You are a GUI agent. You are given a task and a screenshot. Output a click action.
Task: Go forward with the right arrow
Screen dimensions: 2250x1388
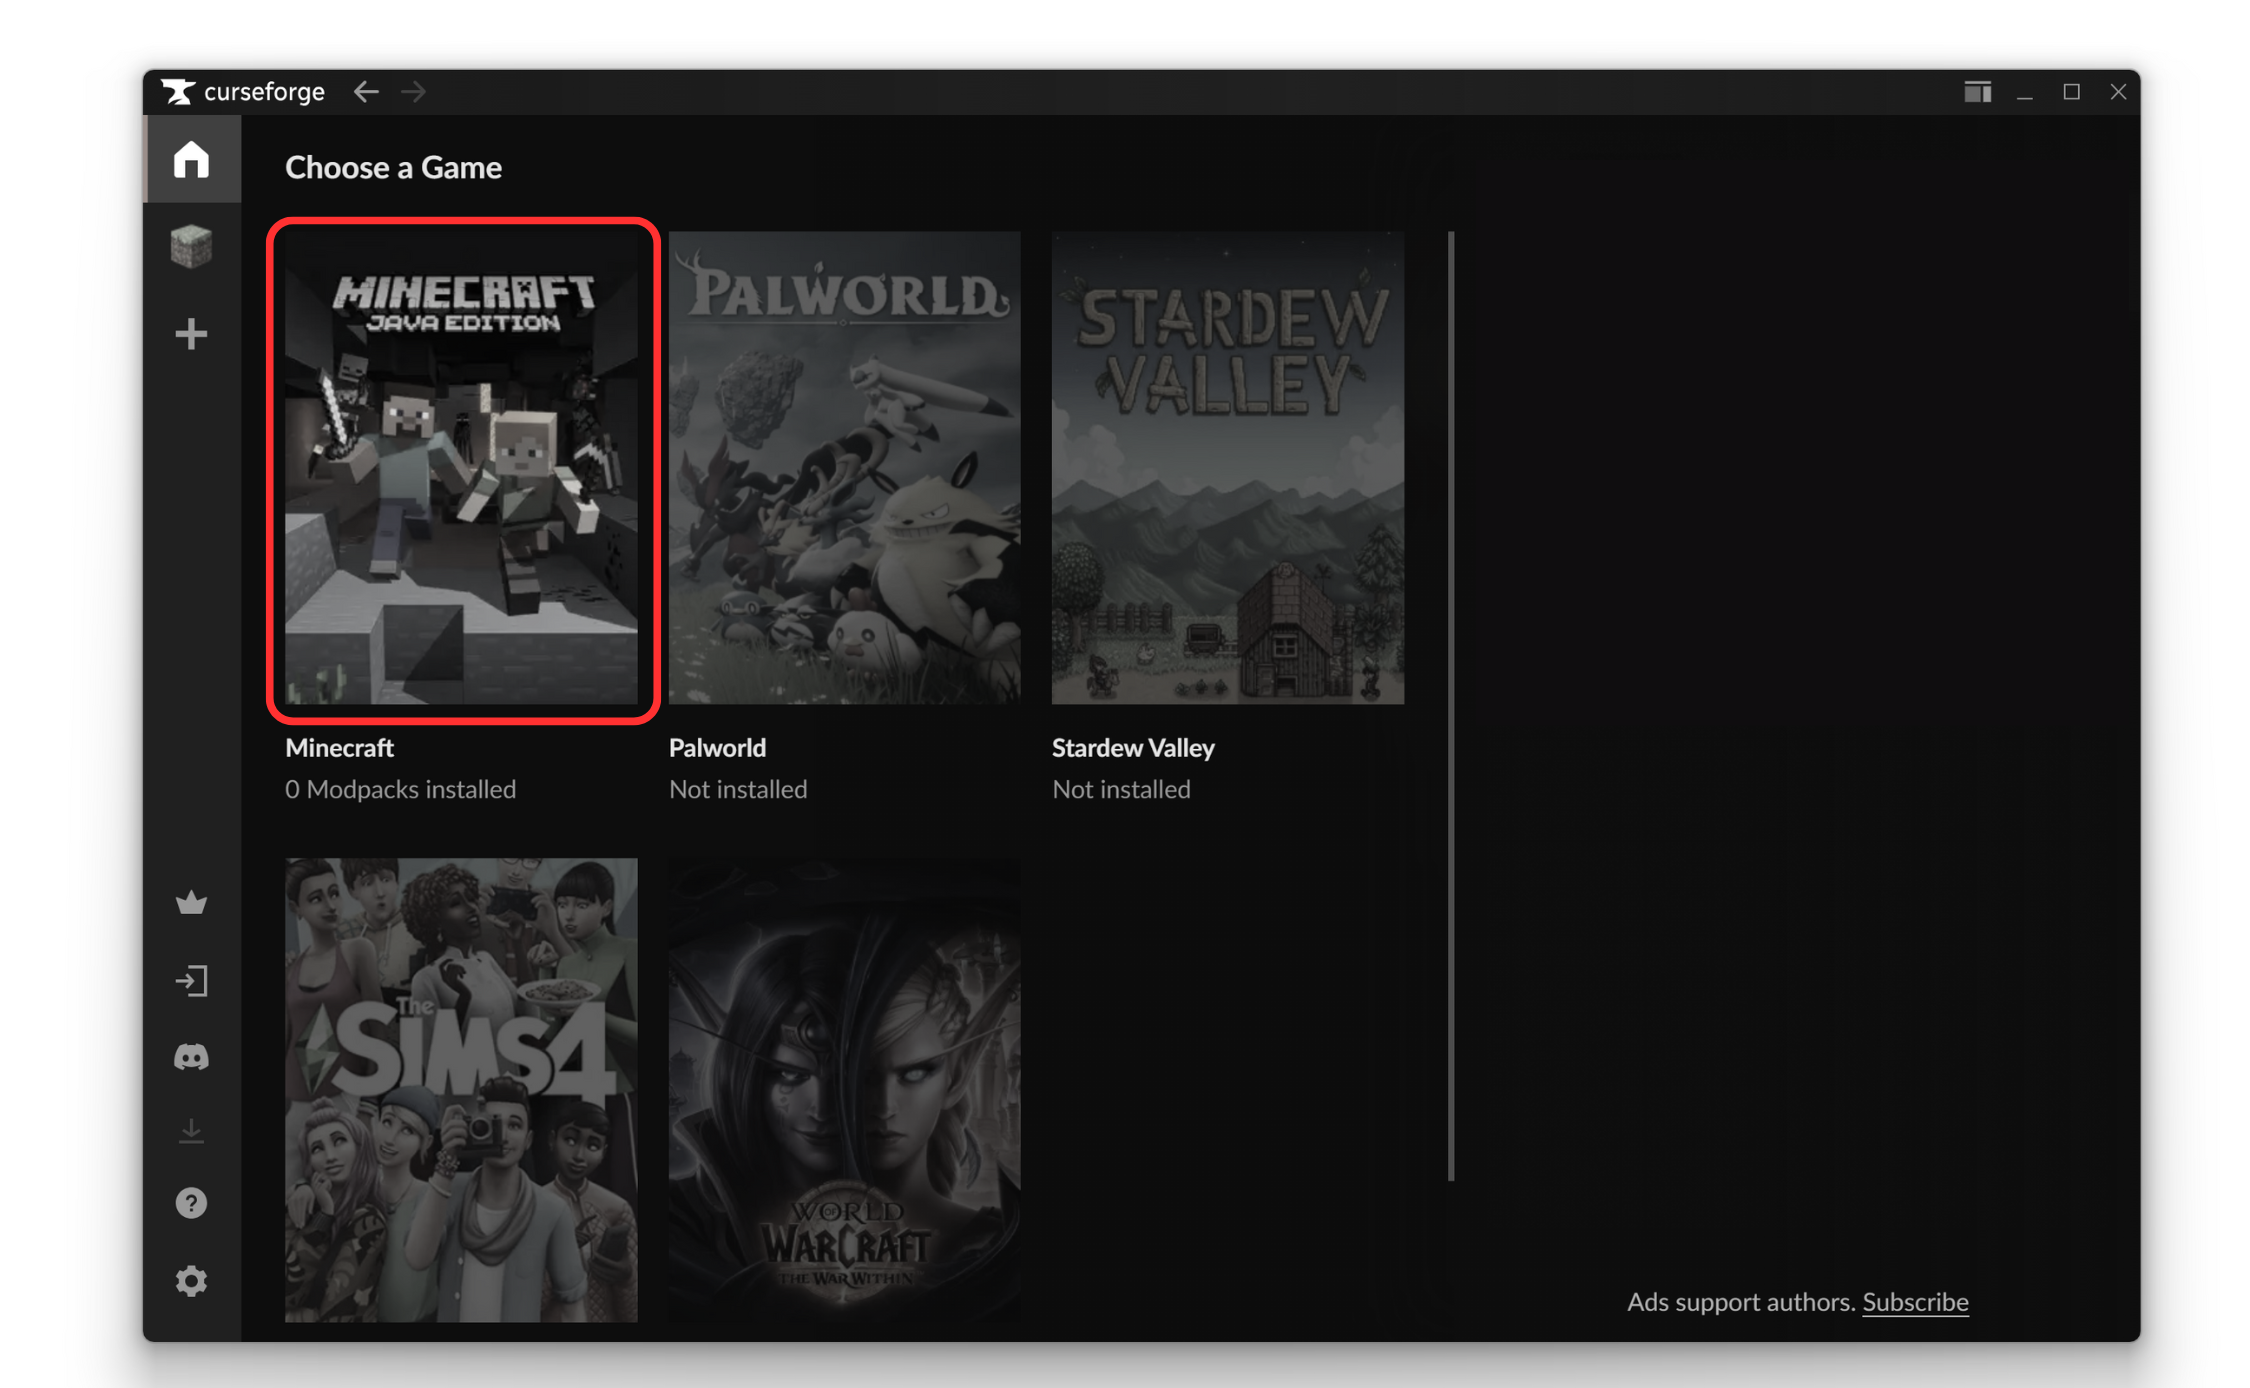(414, 92)
